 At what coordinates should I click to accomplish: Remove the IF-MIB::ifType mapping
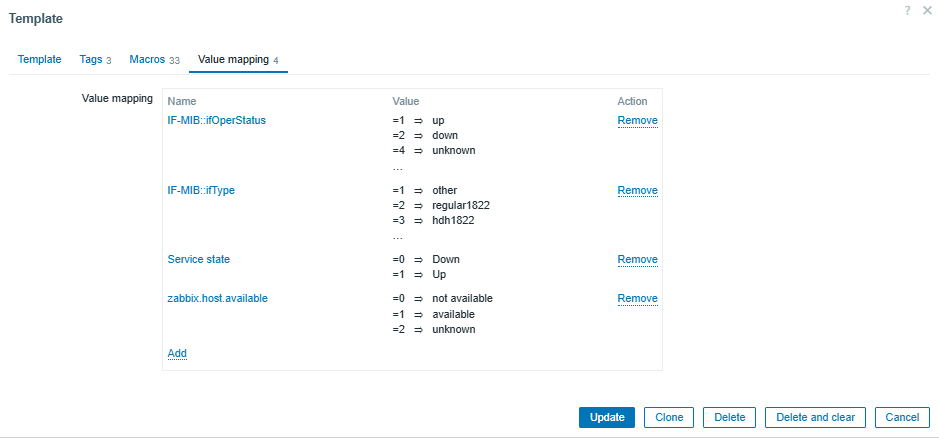(638, 191)
